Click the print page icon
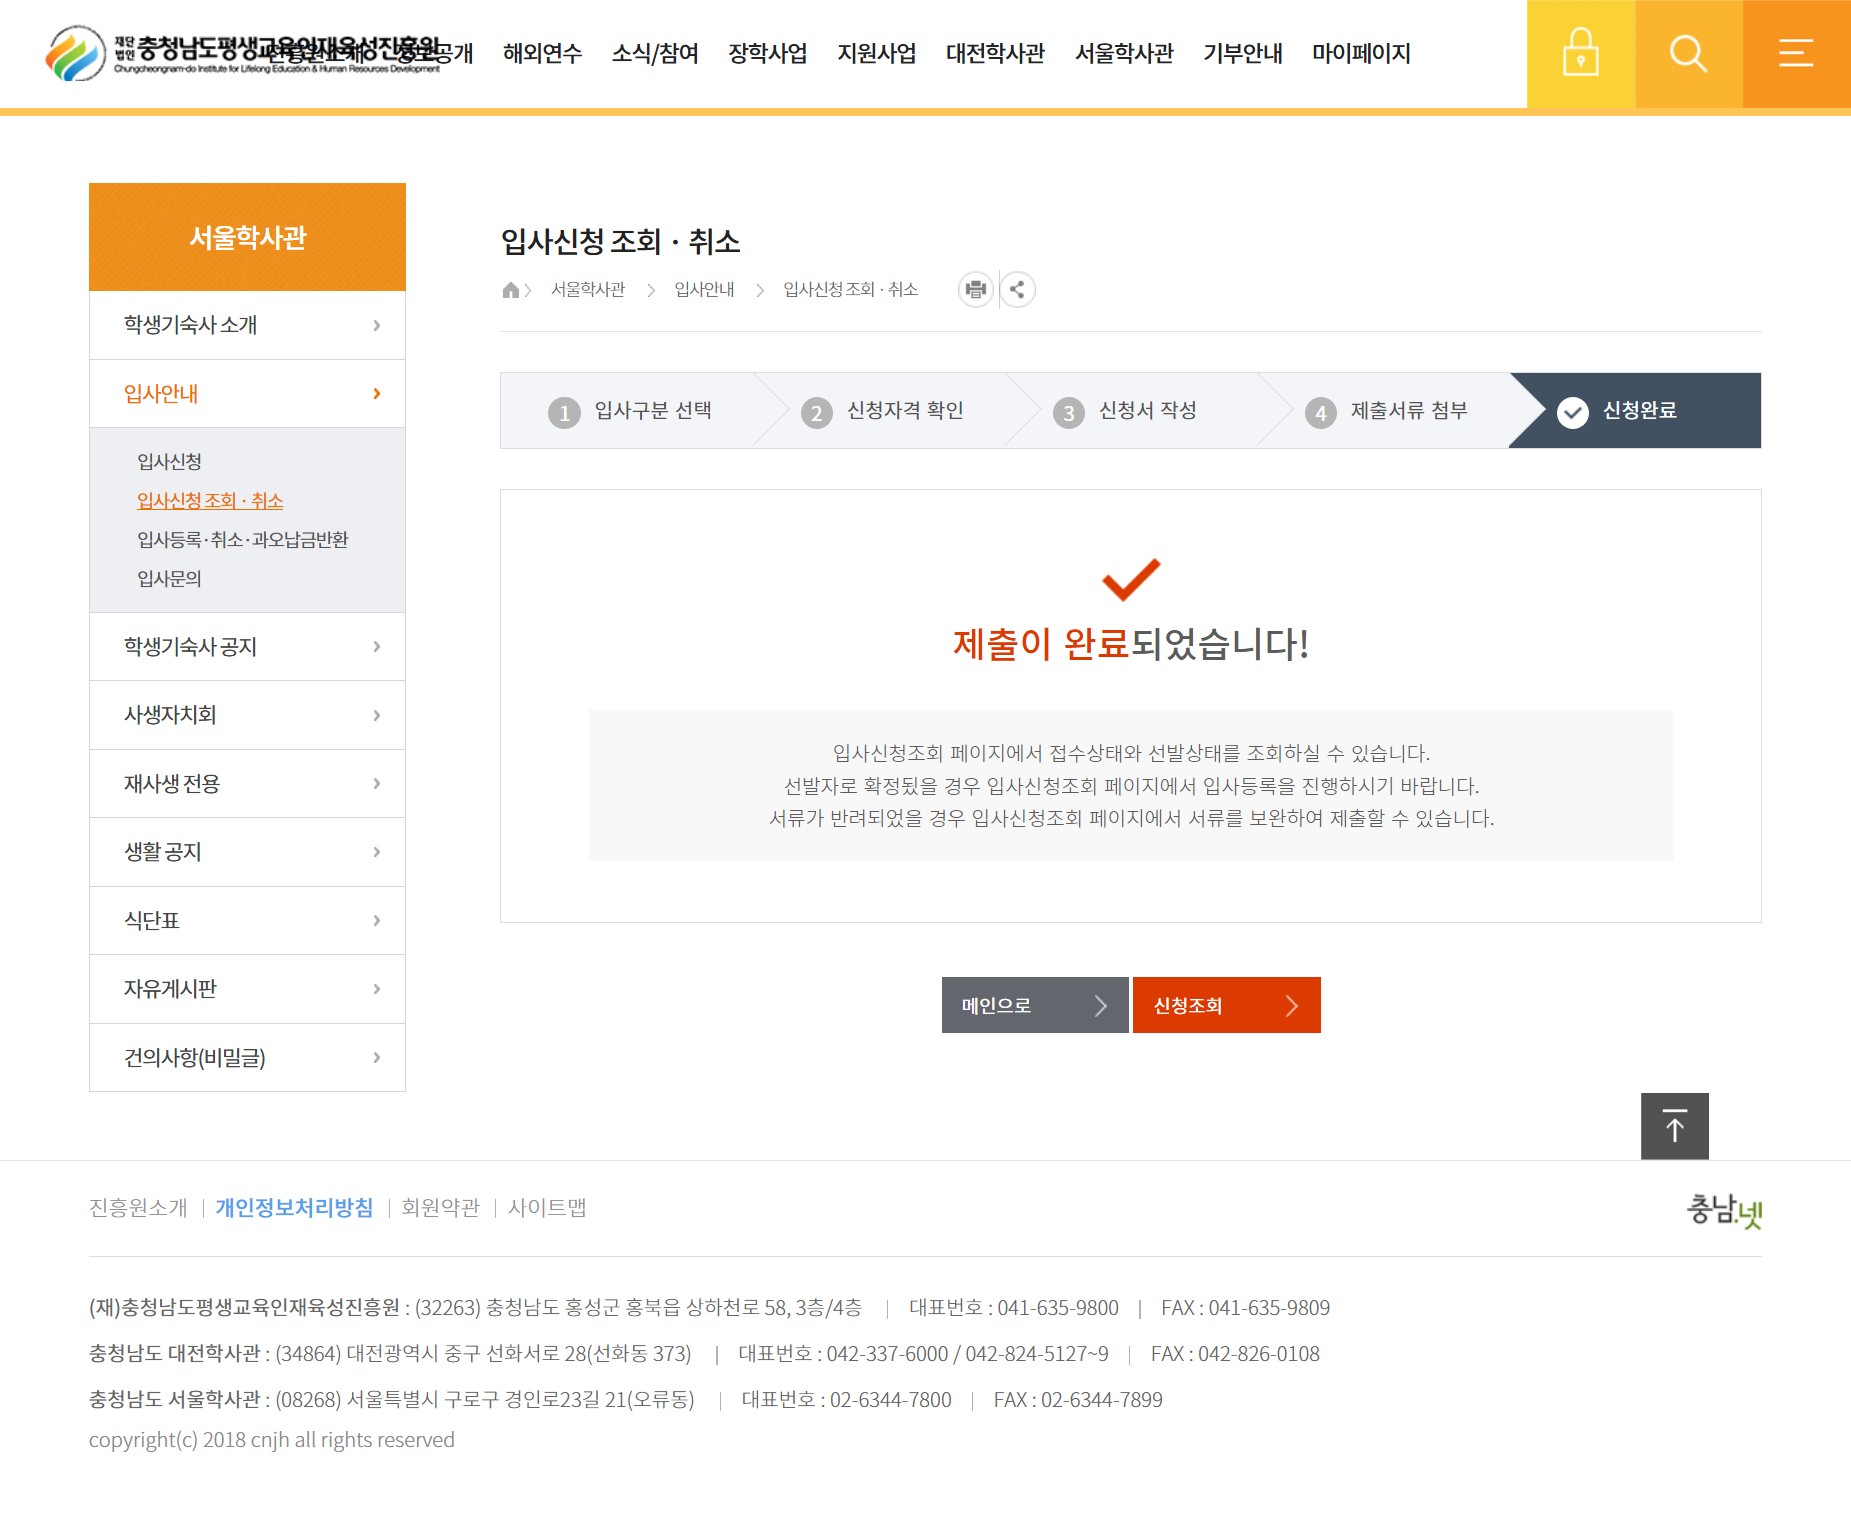Viewport: 1851px width, 1514px height. point(975,290)
